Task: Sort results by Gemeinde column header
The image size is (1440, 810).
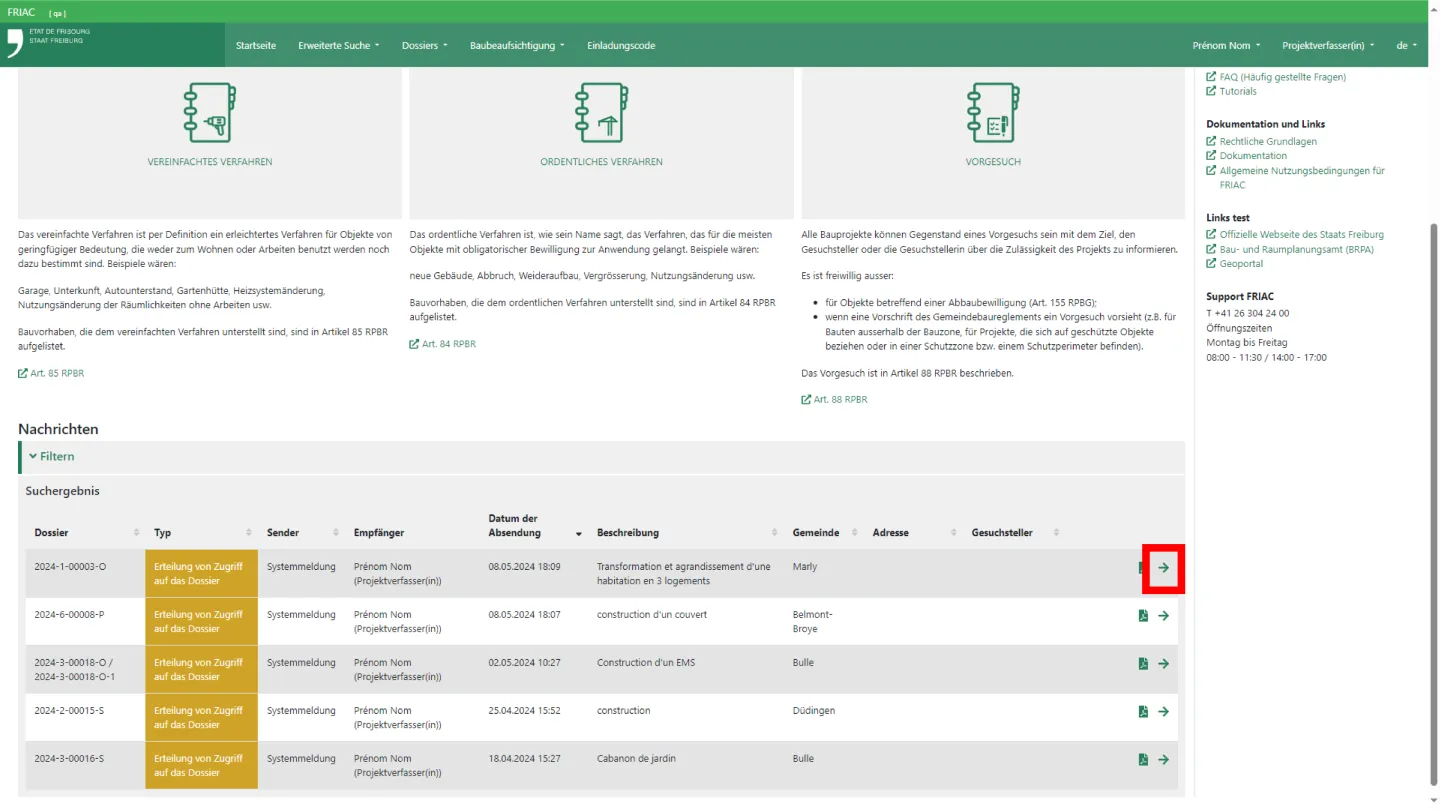Action: point(816,533)
